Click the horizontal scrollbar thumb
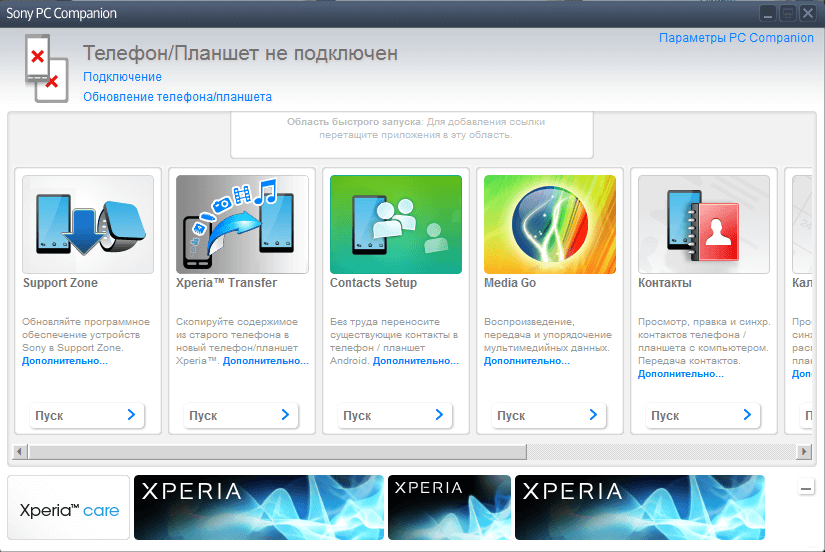 (x=277, y=451)
